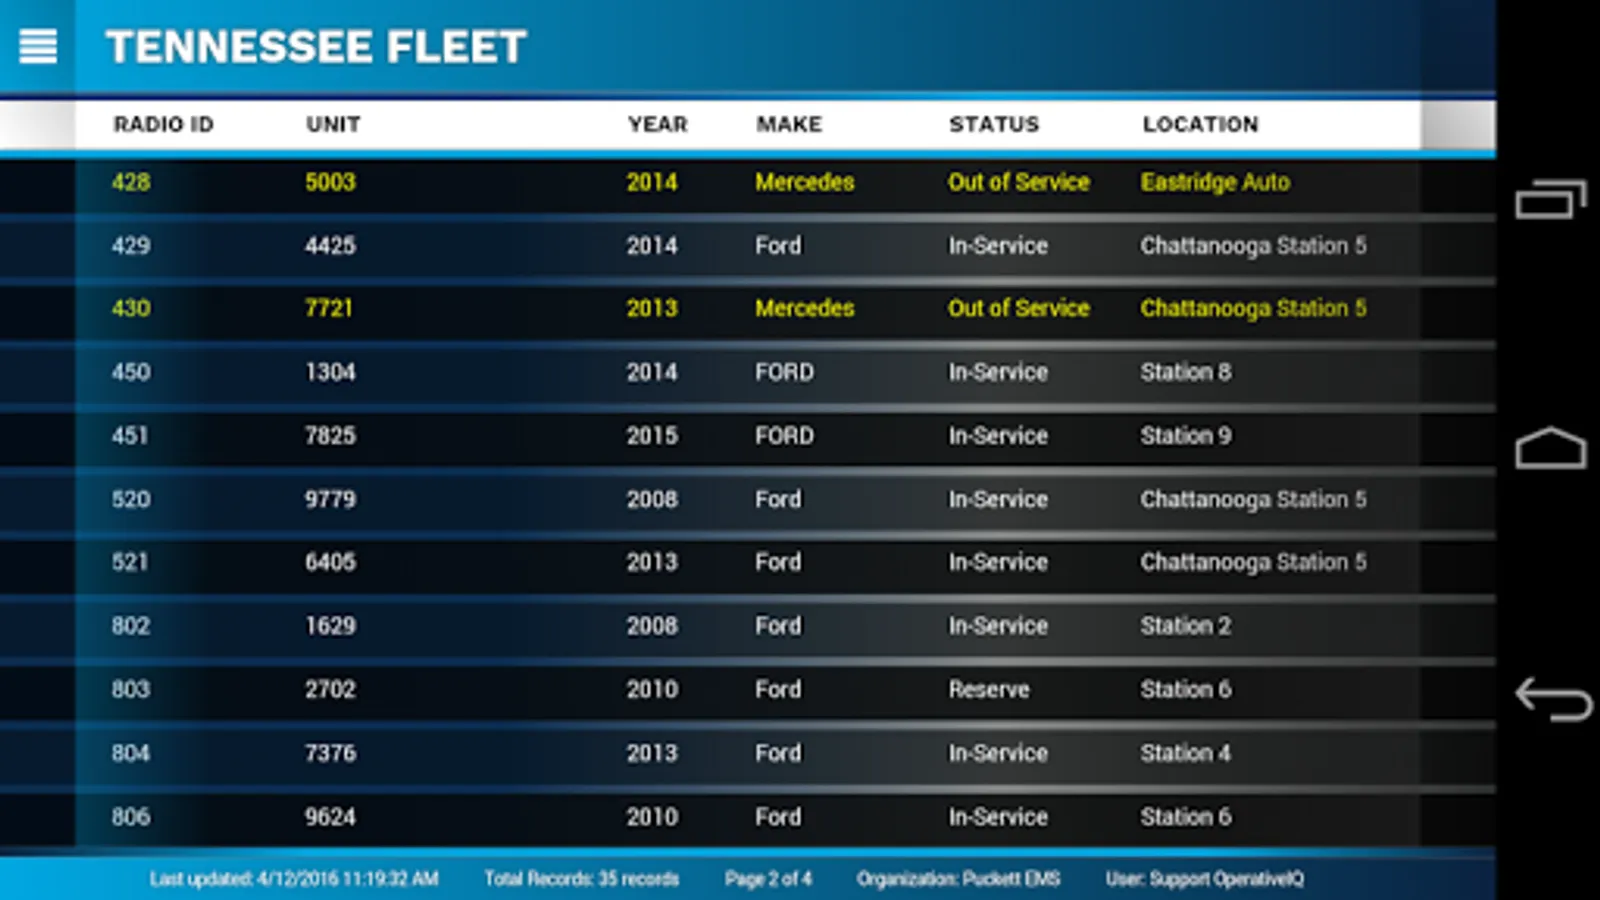This screenshot has height=900, width=1600.
Task: Select the row for radio ID 428
Action: (131, 182)
